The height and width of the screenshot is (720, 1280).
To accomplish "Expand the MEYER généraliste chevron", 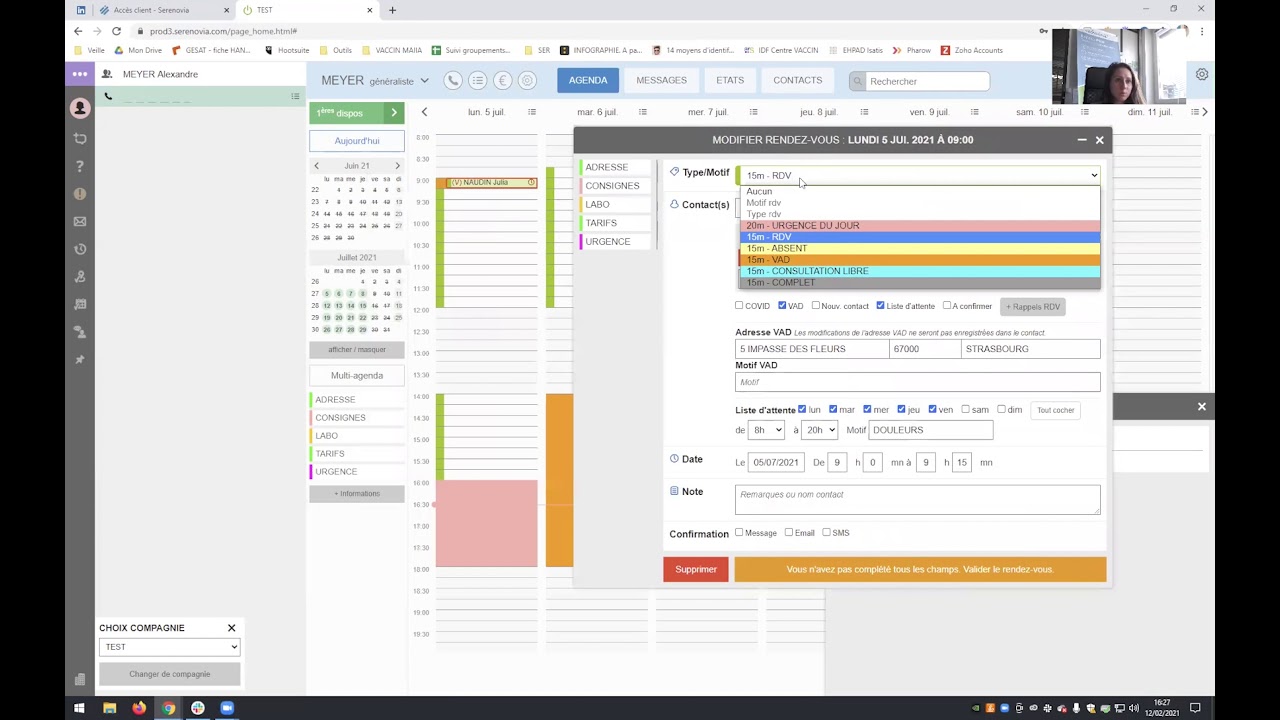I will pos(424,81).
